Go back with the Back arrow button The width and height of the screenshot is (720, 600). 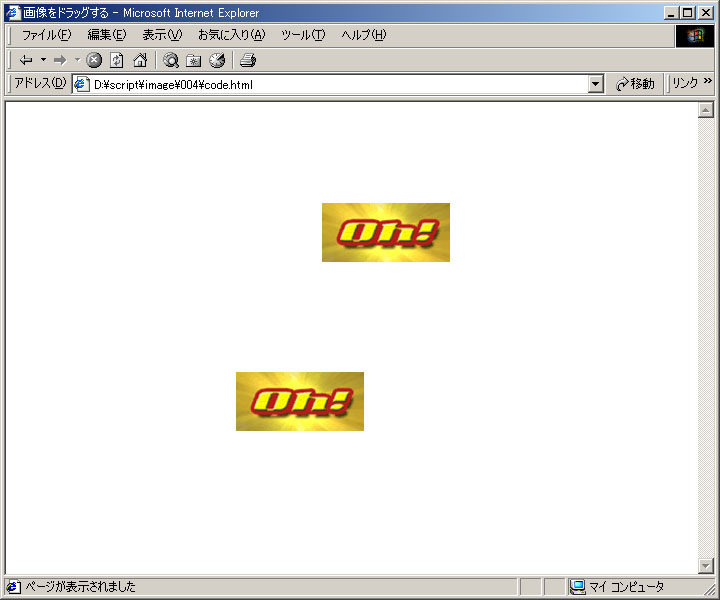click(26, 60)
